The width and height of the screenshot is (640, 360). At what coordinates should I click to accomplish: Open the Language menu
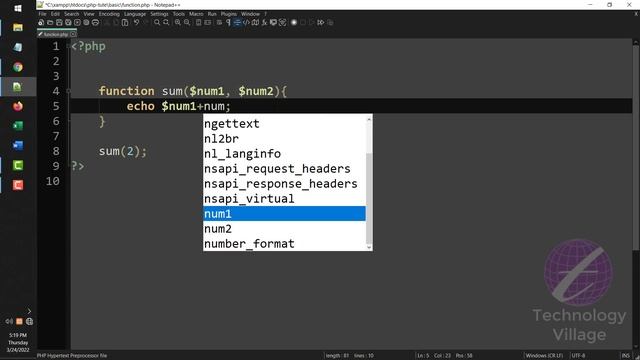click(135, 14)
